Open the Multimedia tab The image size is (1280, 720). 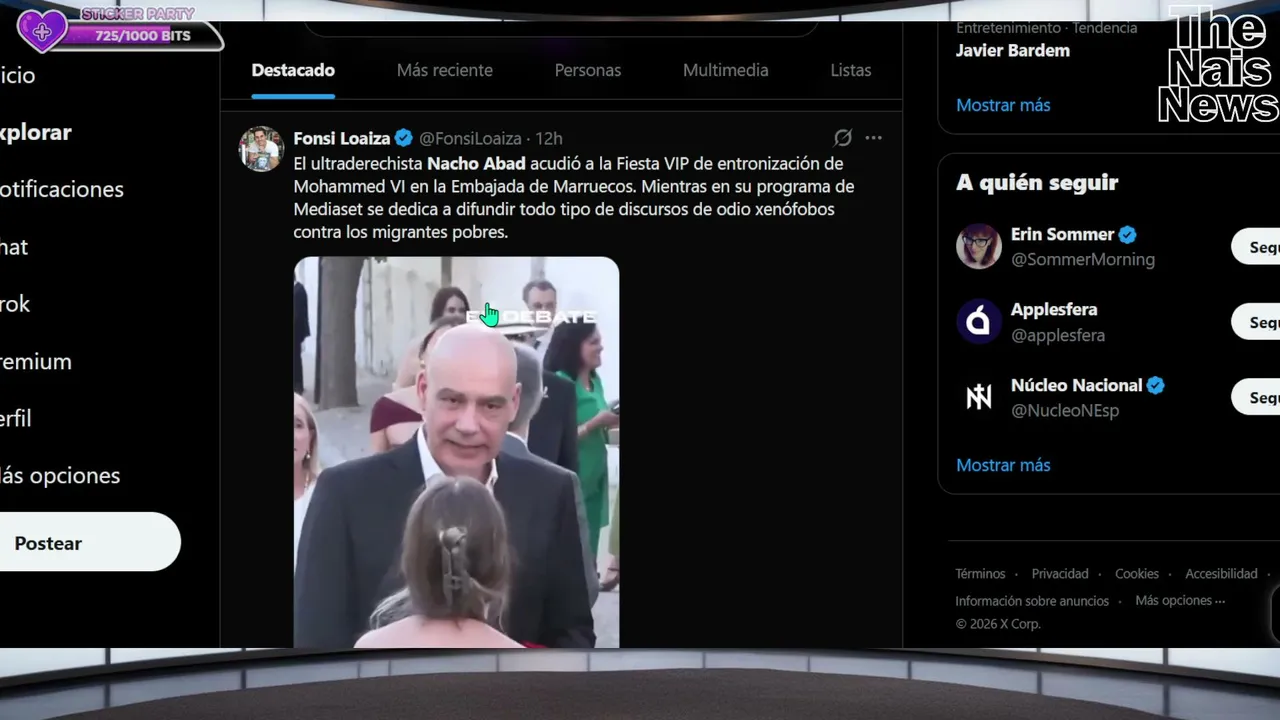click(726, 70)
